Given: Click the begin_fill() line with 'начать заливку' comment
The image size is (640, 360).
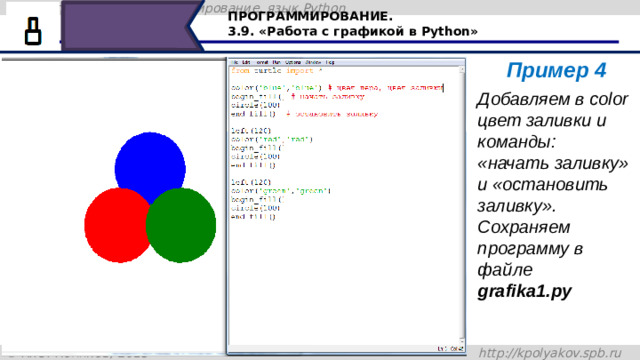Looking at the screenshot, I should tap(298, 97).
